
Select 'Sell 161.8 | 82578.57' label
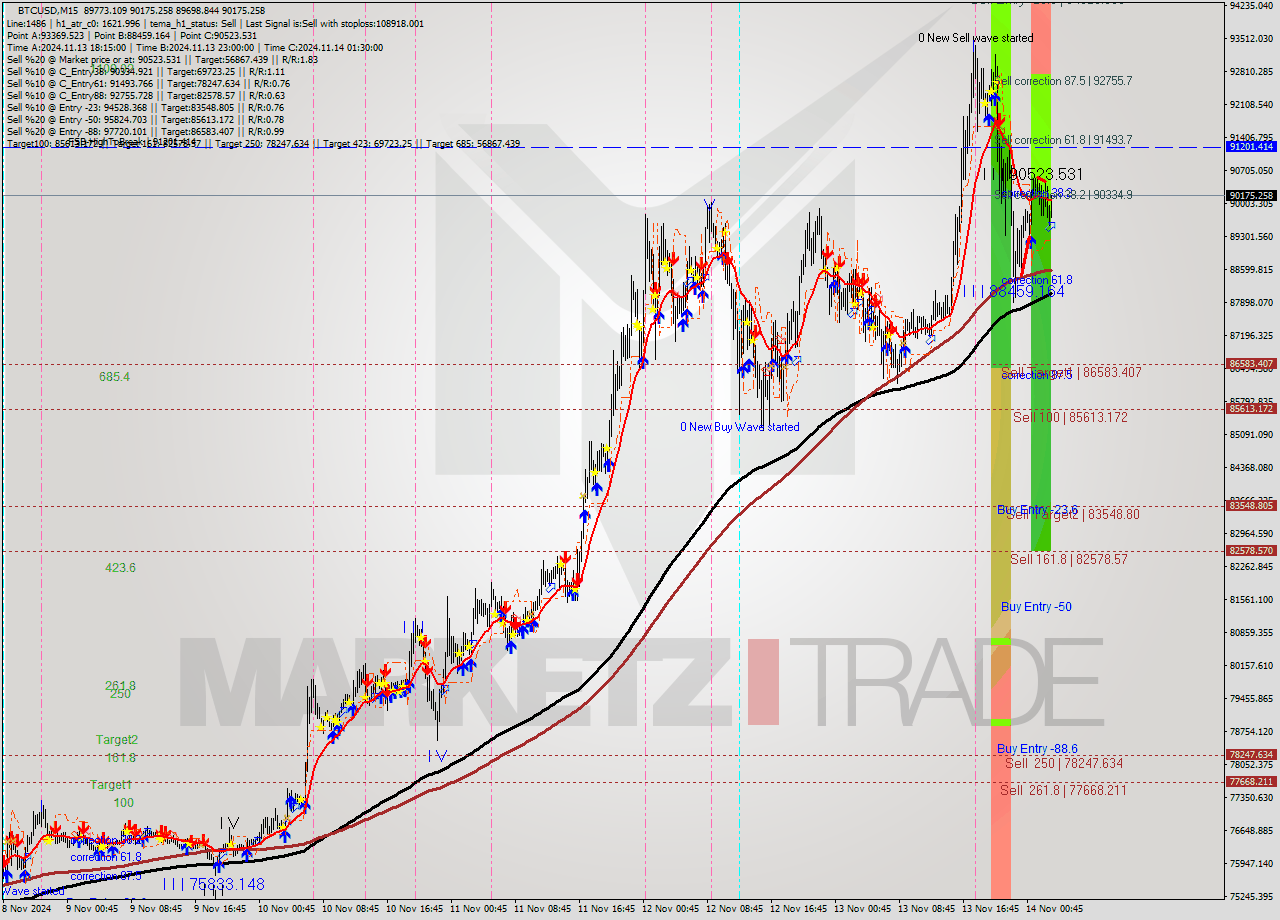click(x=1069, y=559)
